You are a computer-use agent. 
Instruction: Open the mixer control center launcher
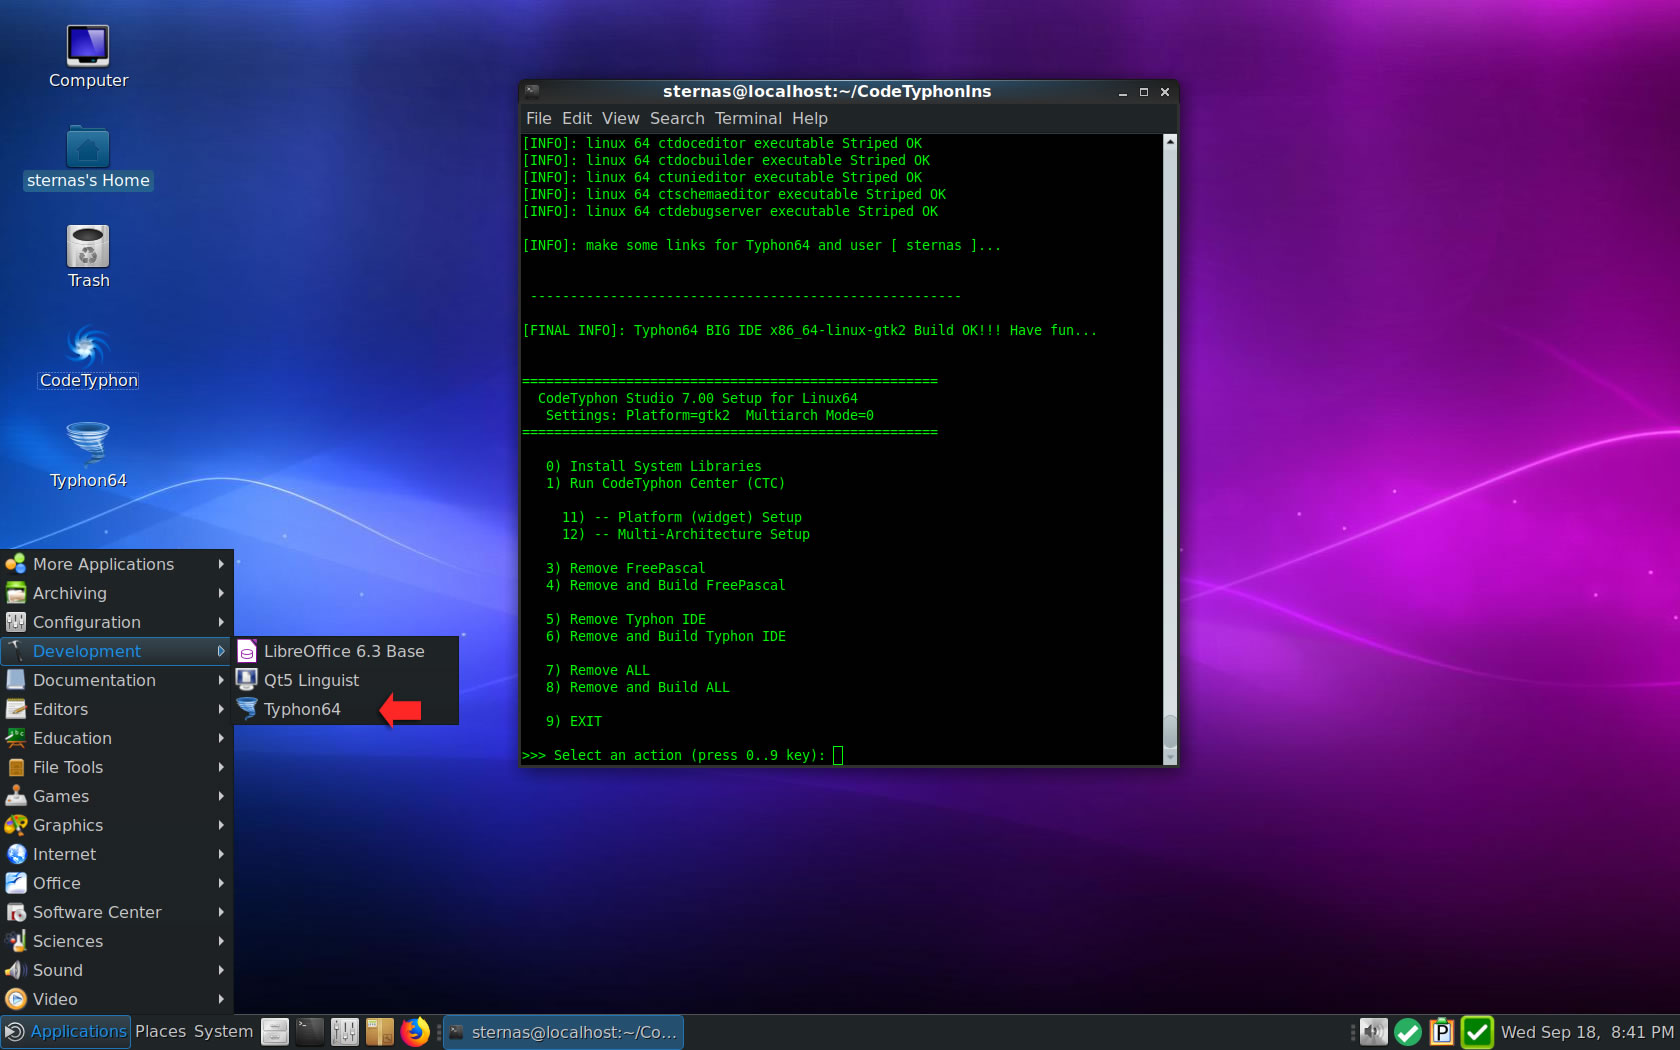pos(345,1032)
